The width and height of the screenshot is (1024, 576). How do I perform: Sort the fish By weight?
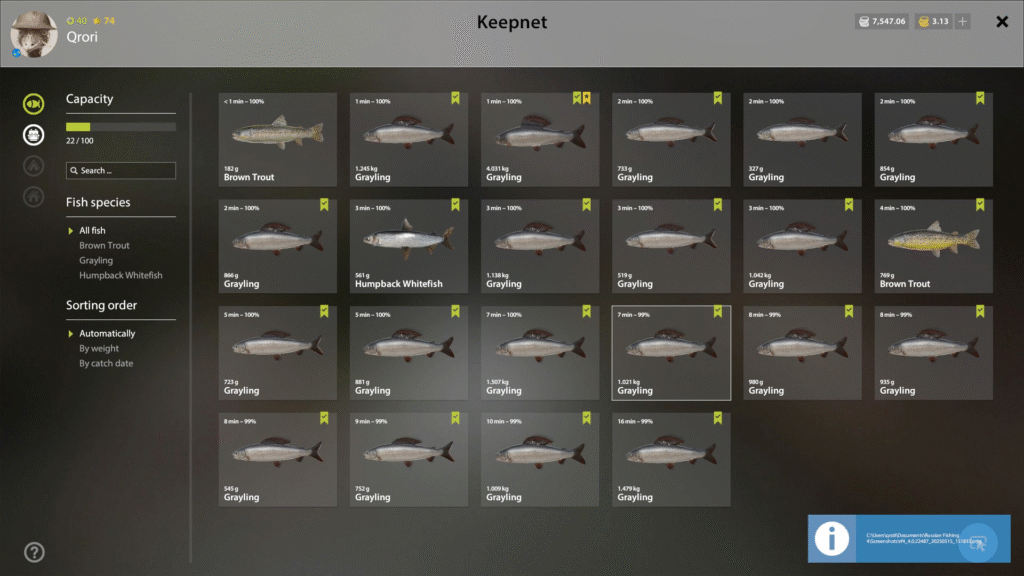[x=99, y=348]
